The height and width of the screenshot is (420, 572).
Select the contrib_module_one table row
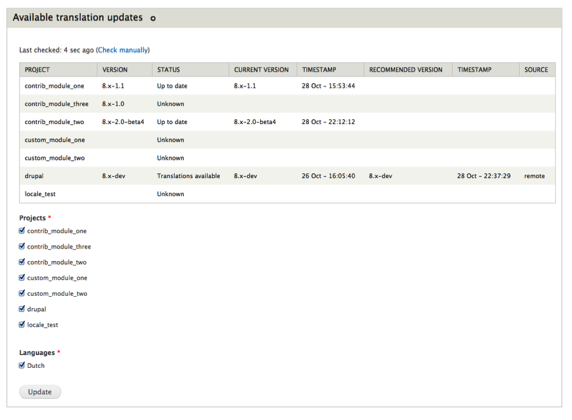point(287,86)
